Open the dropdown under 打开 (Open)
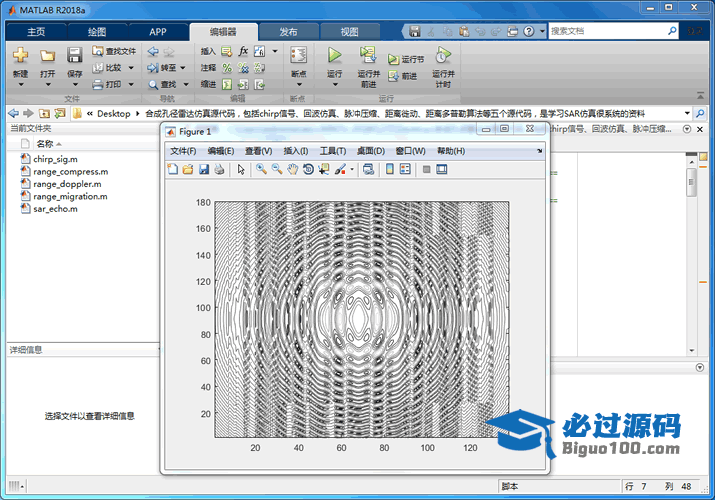 [x=48, y=84]
